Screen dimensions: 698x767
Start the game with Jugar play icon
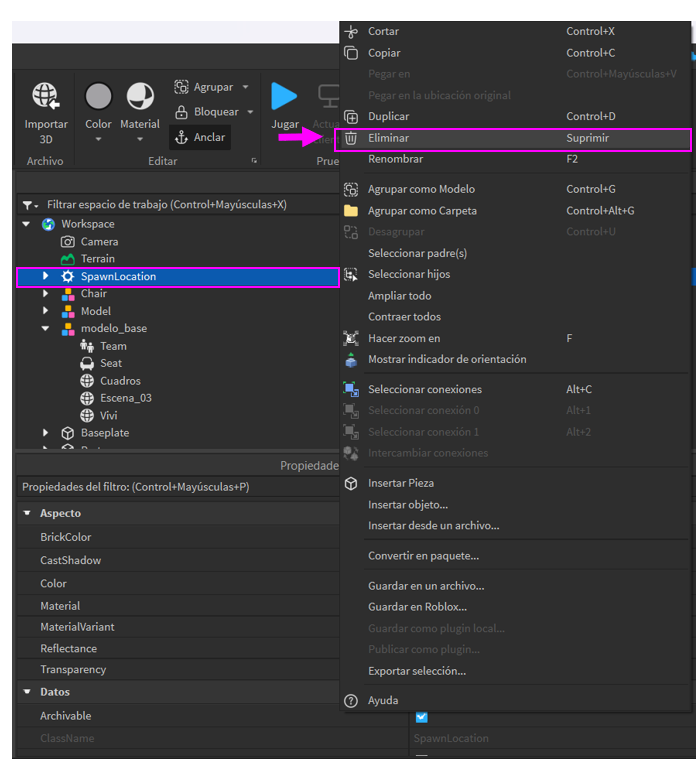point(284,96)
